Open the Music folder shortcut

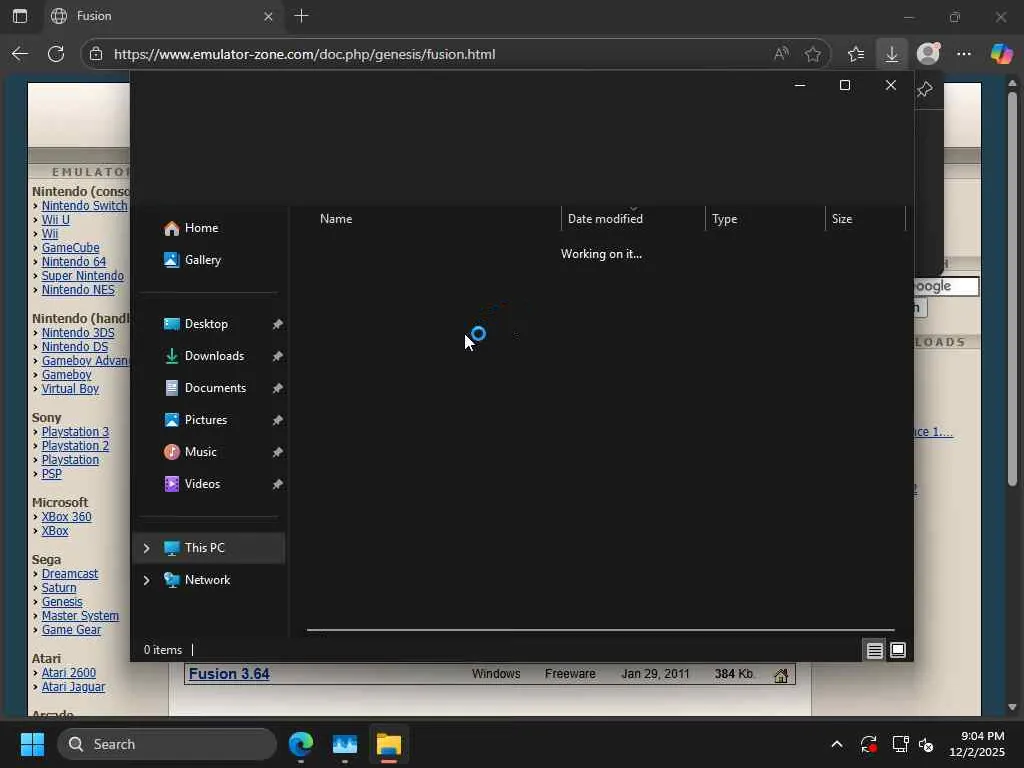point(190,452)
